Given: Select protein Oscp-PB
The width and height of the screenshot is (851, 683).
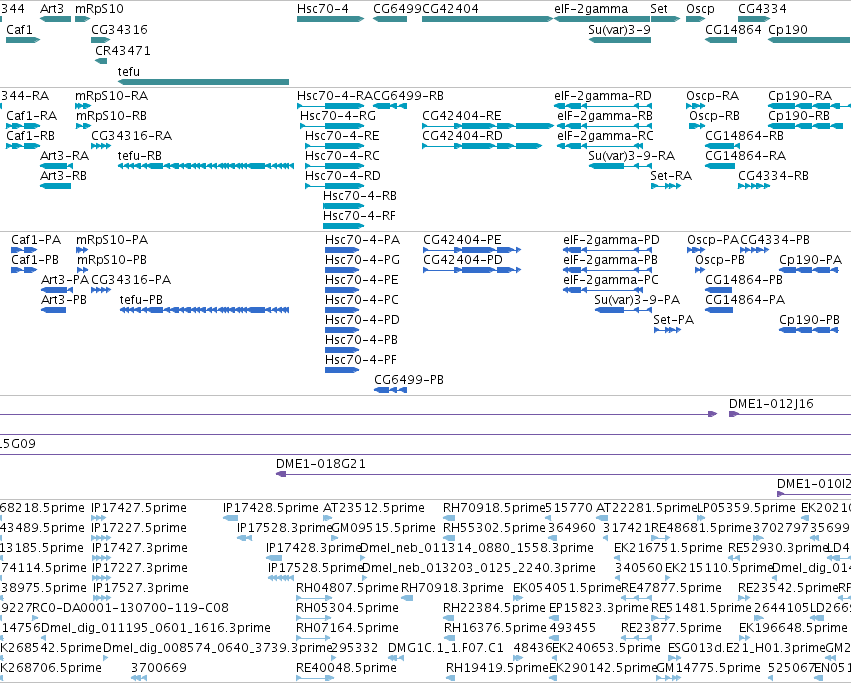Looking at the screenshot, I should 700,270.
